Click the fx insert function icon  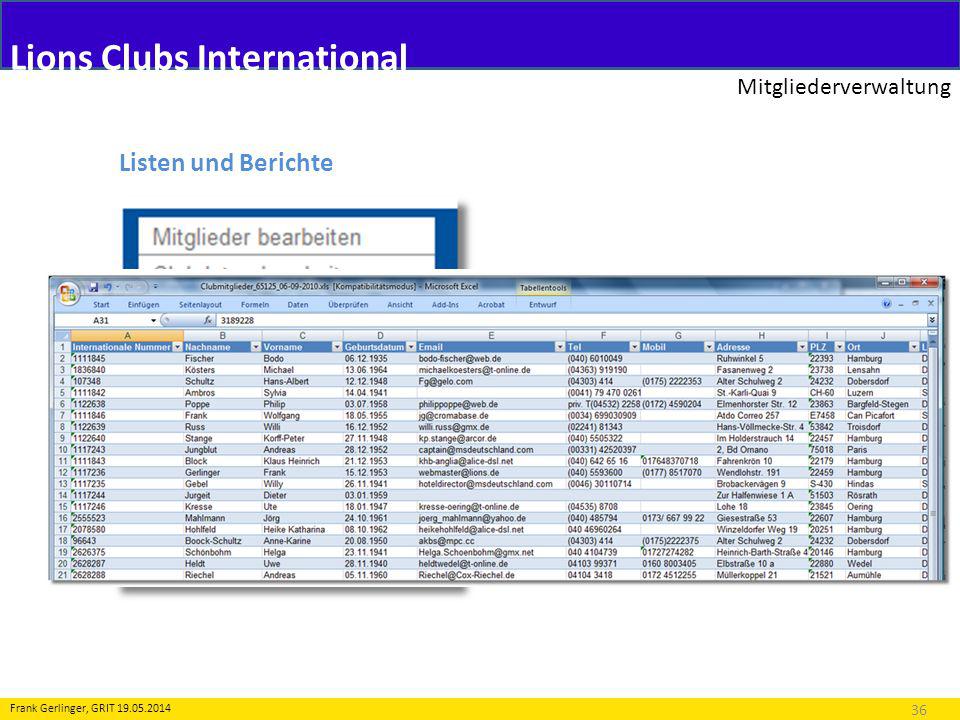click(208, 320)
